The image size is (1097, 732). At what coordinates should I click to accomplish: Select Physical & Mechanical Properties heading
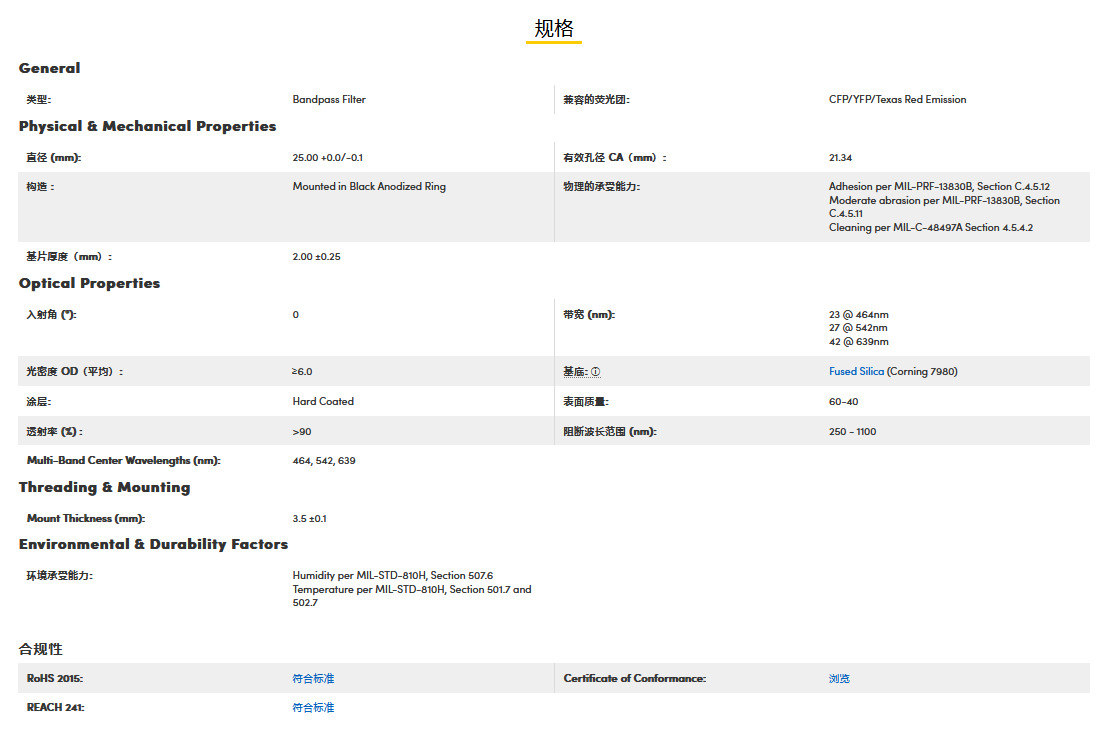point(147,126)
